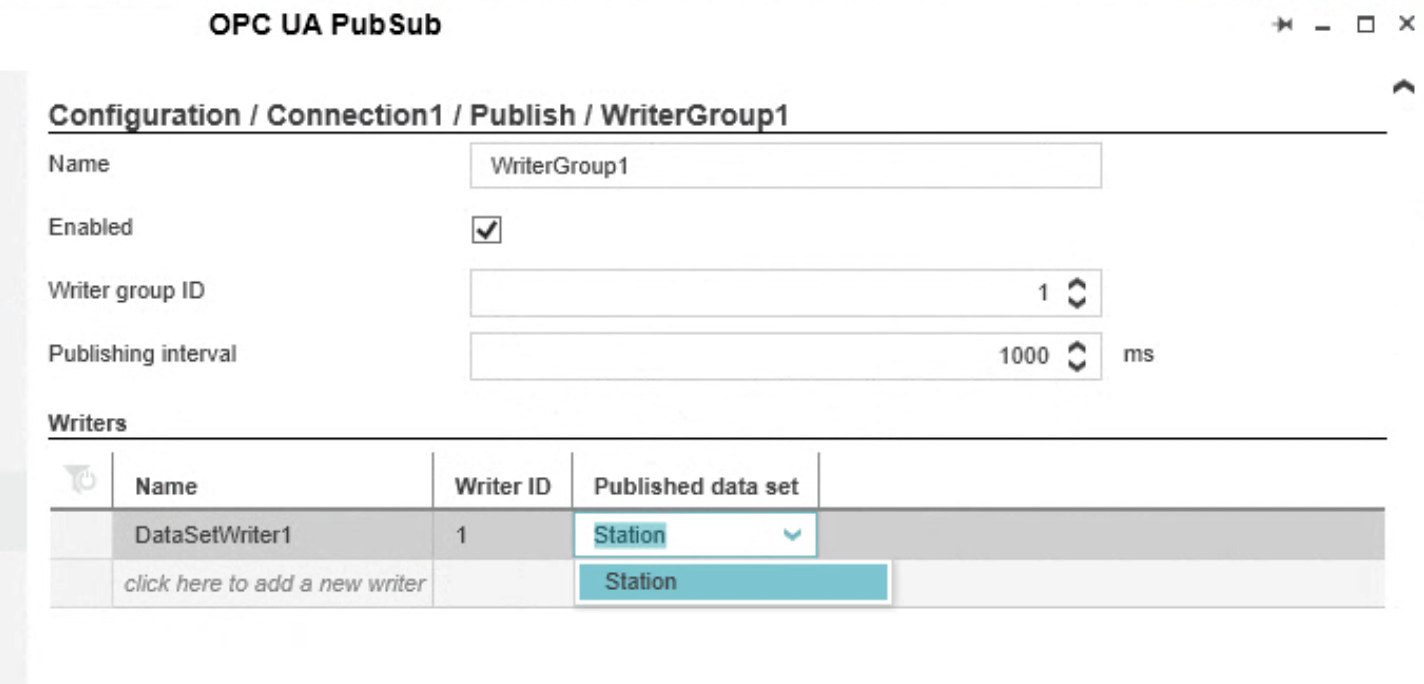Close the OPC UA PubSub window
Viewport: 1424px width, 684px height.
[1406, 26]
